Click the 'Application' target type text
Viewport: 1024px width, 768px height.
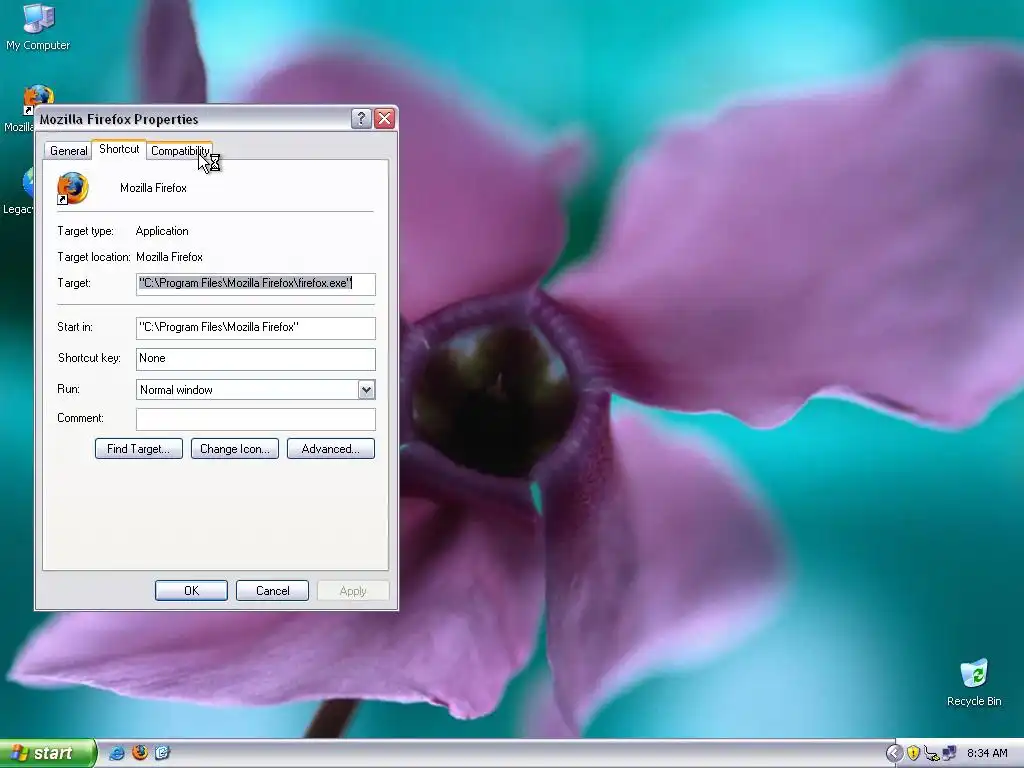pyautogui.click(x=162, y=231)
